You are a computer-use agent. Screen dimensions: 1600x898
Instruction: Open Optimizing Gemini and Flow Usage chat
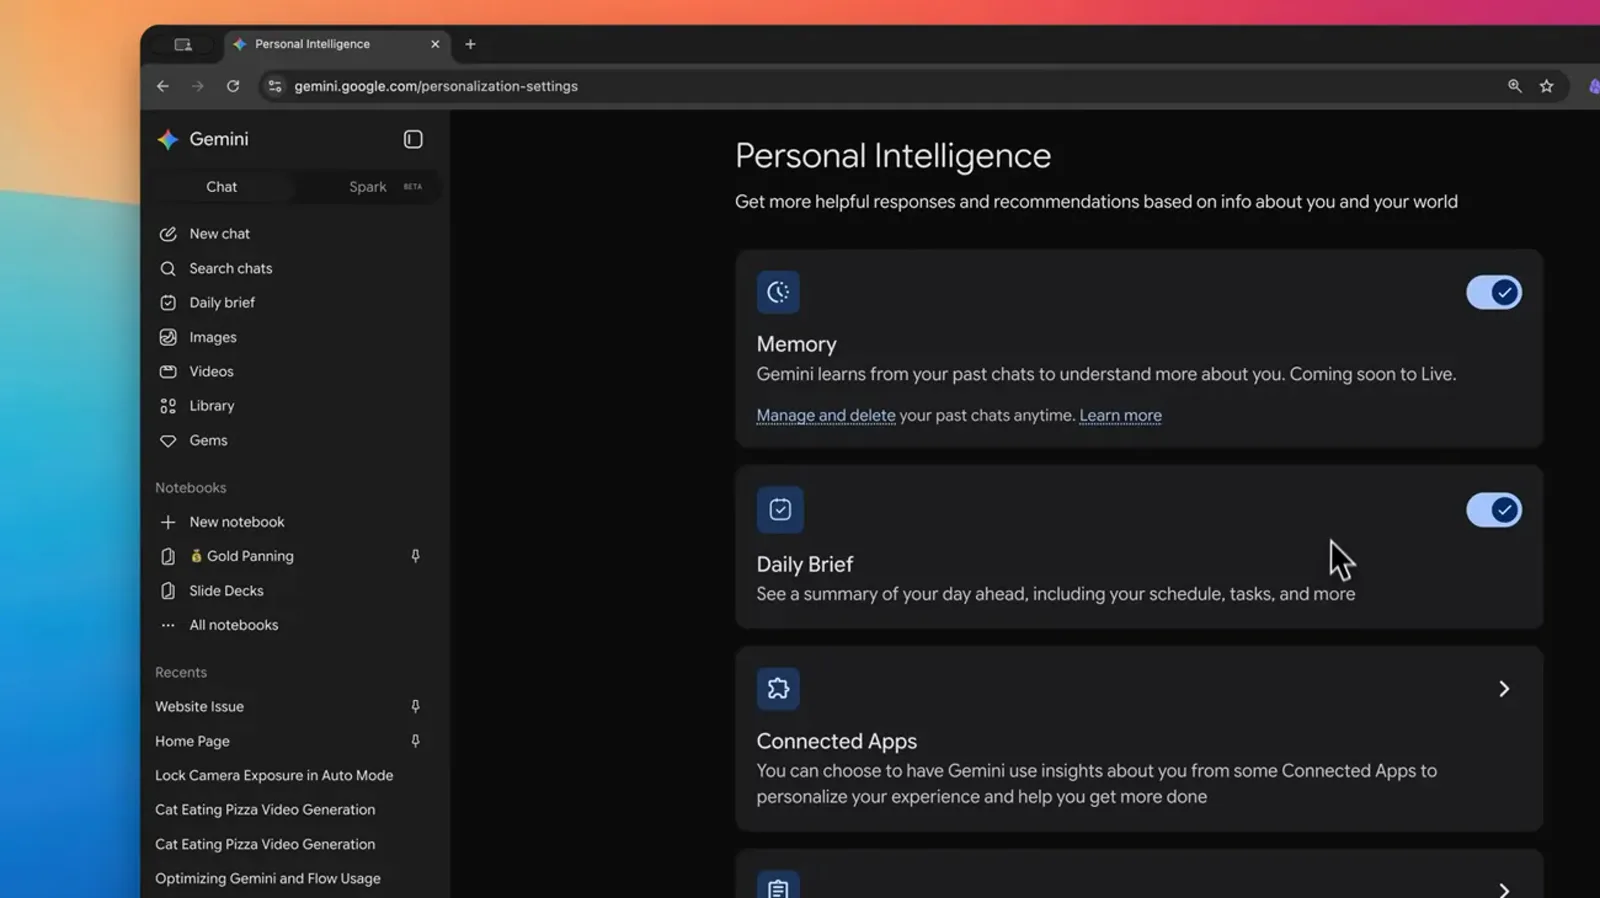click(x=268, y=878)
